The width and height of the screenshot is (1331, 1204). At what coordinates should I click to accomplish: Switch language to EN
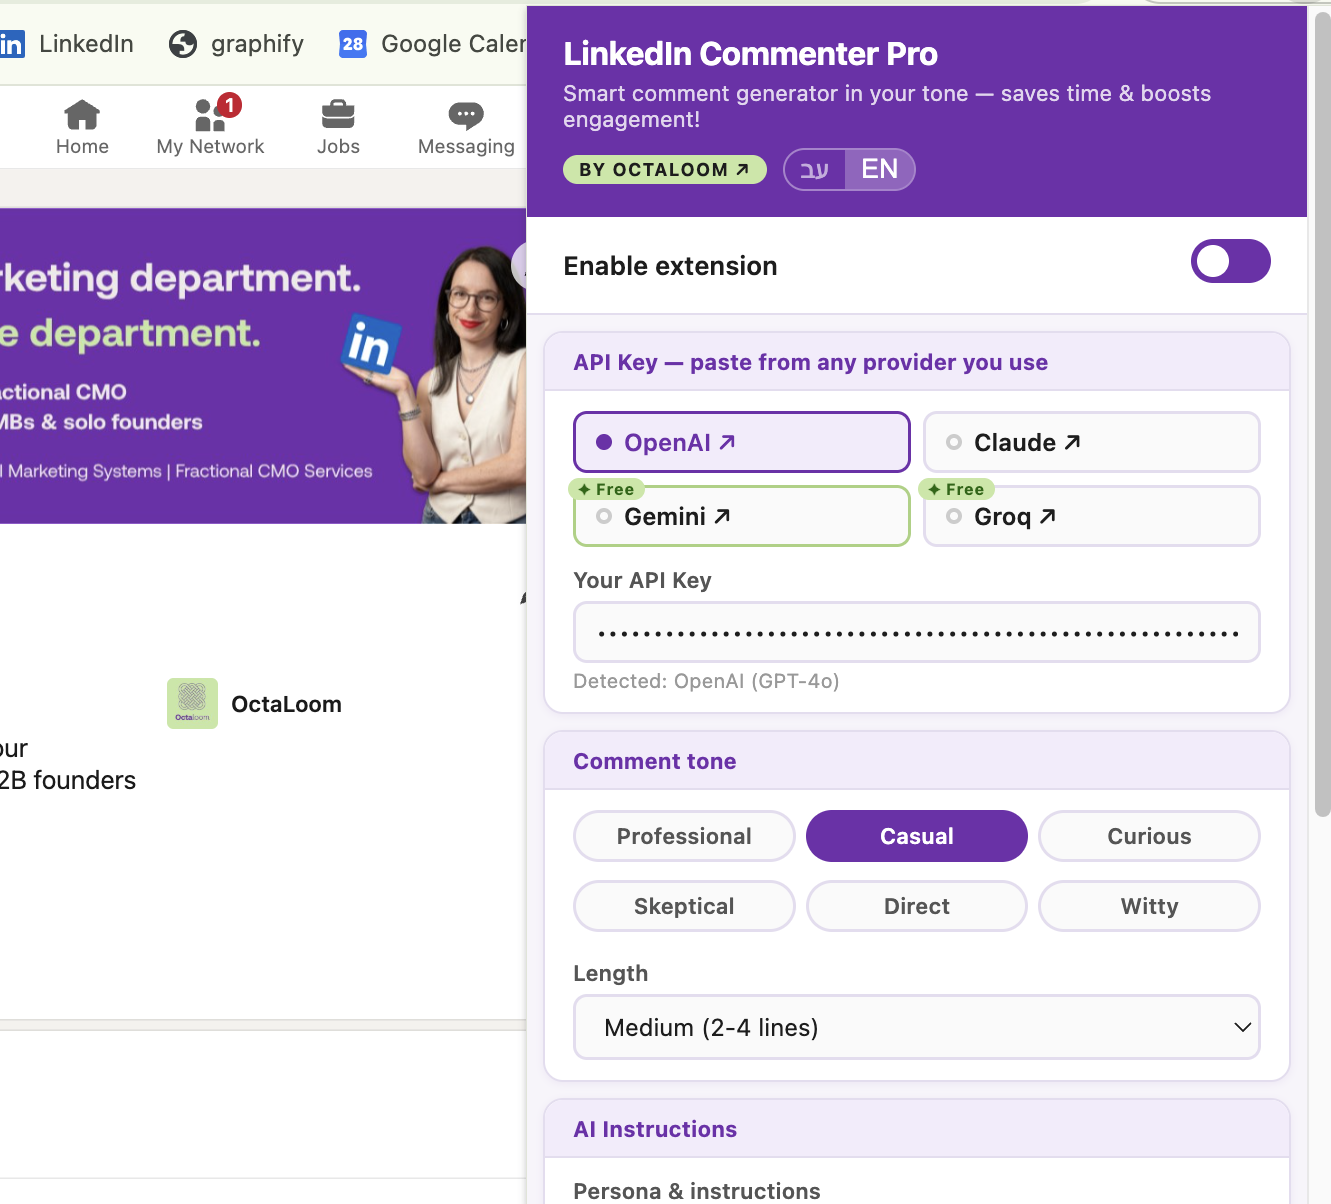880,169
